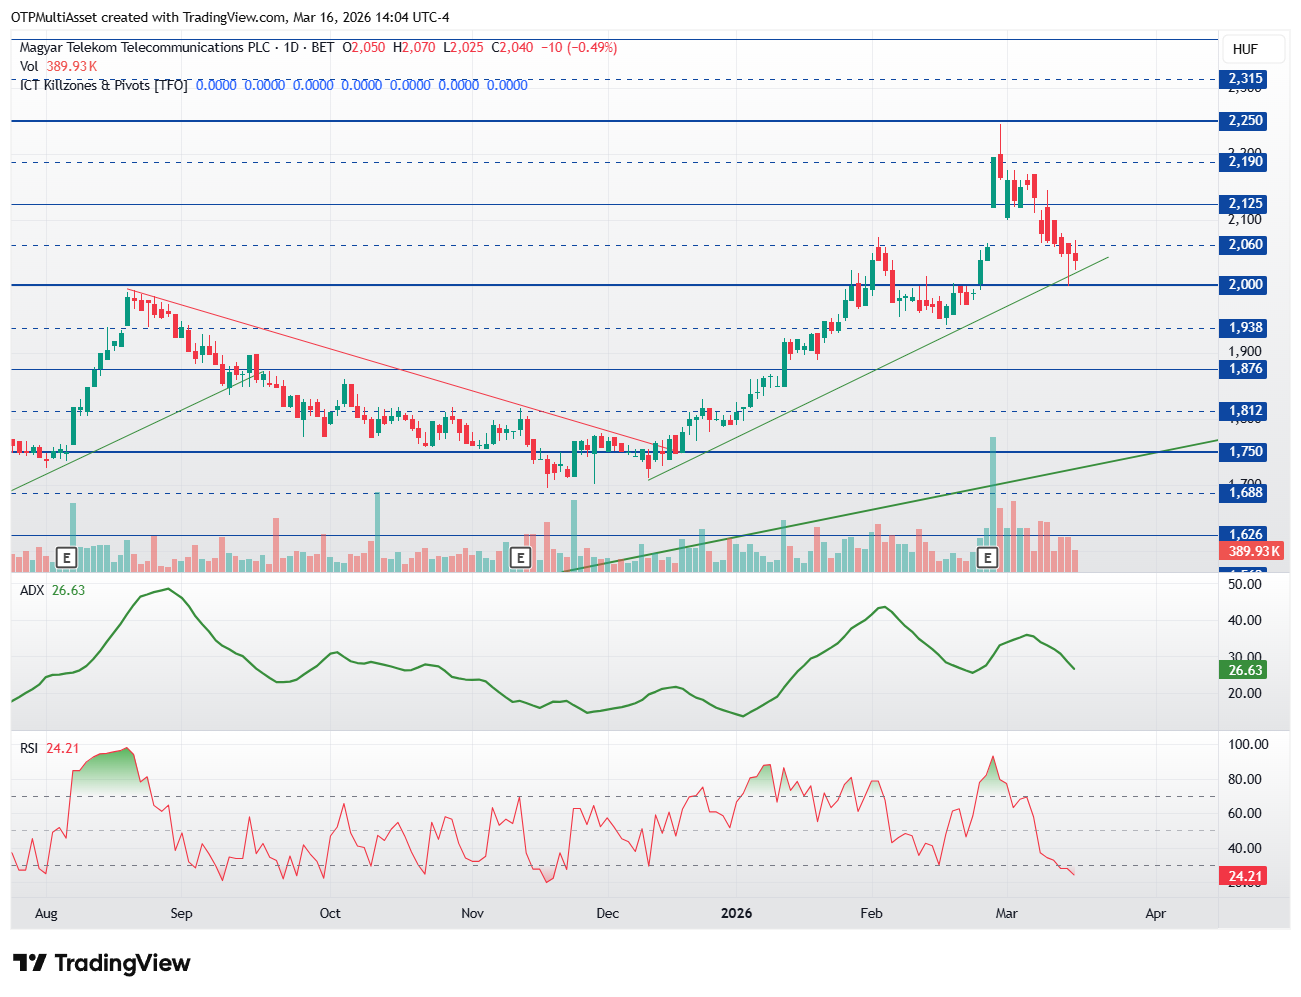Click the TradingView logo at bottom
Viewport: 1301px width, 997px height.
click(x=101, y=963)
